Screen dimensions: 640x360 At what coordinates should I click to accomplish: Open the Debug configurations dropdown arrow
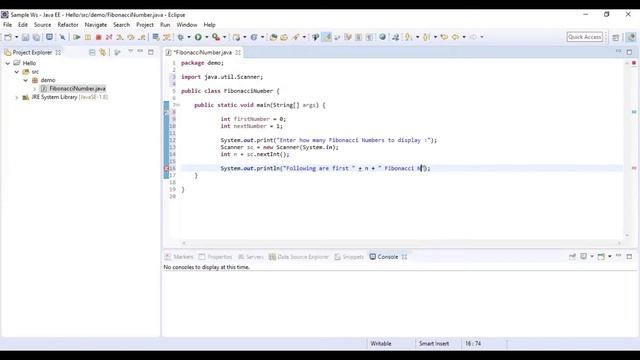coord(189,37)
